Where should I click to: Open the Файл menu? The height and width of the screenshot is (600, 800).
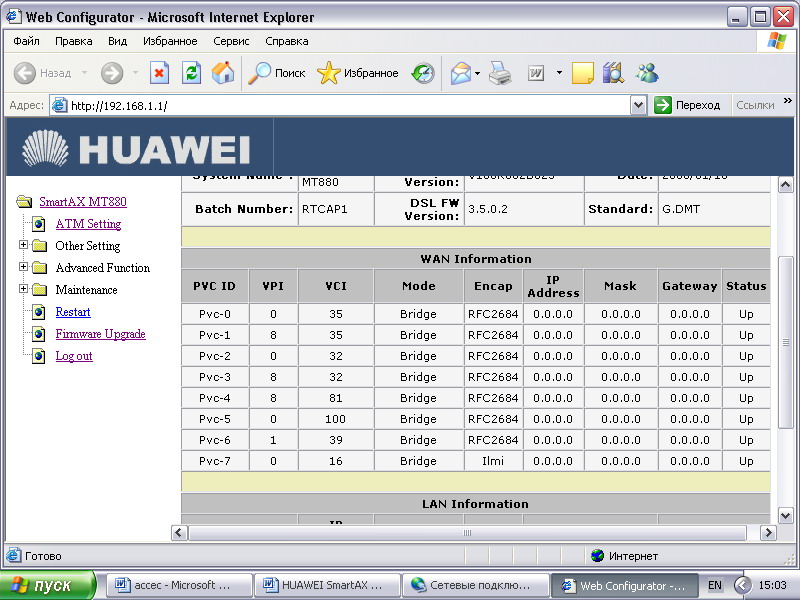pos(27,41)
